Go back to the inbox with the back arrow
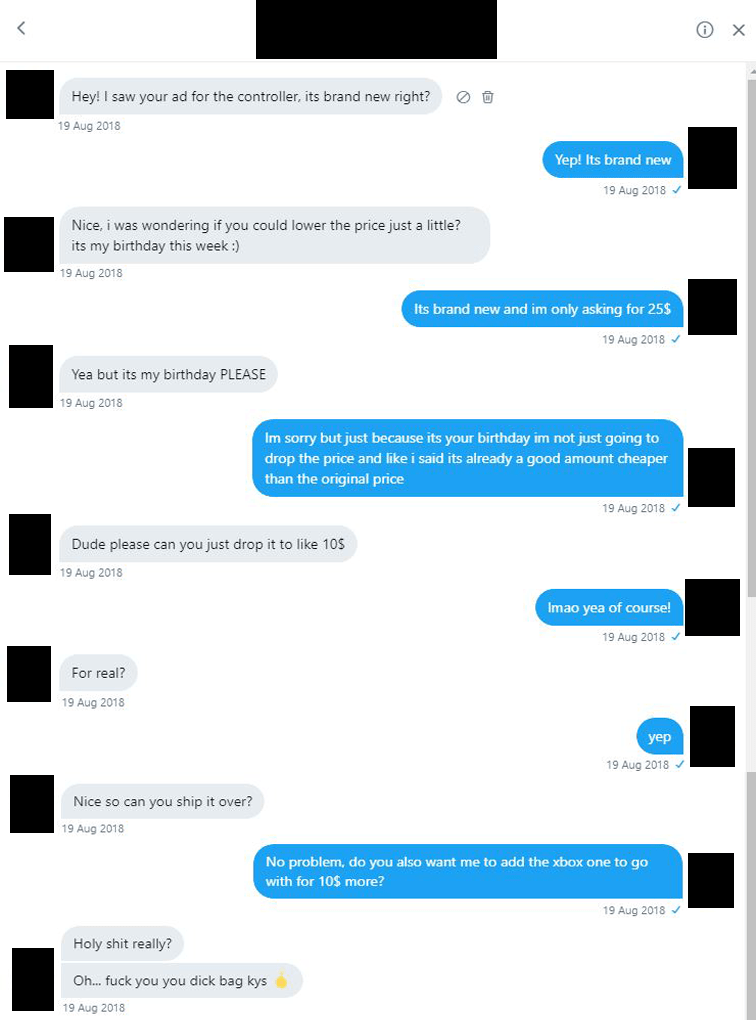Viewport: 756px width, 1020px height. tap(20, 29)
